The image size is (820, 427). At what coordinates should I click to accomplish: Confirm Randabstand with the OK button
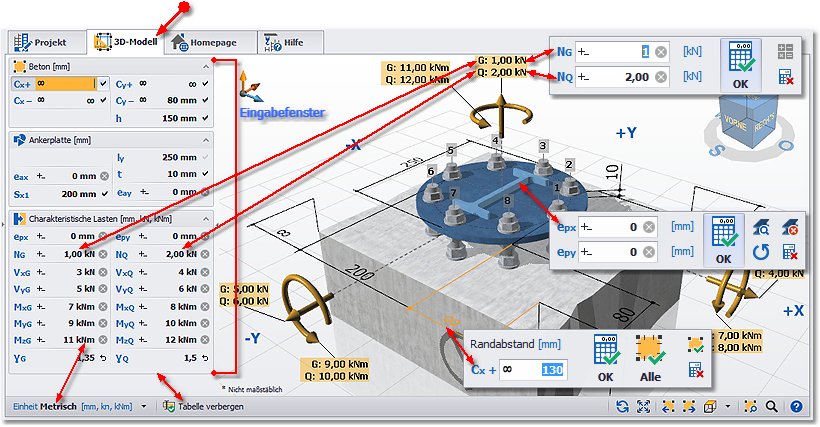coord(606,359)
